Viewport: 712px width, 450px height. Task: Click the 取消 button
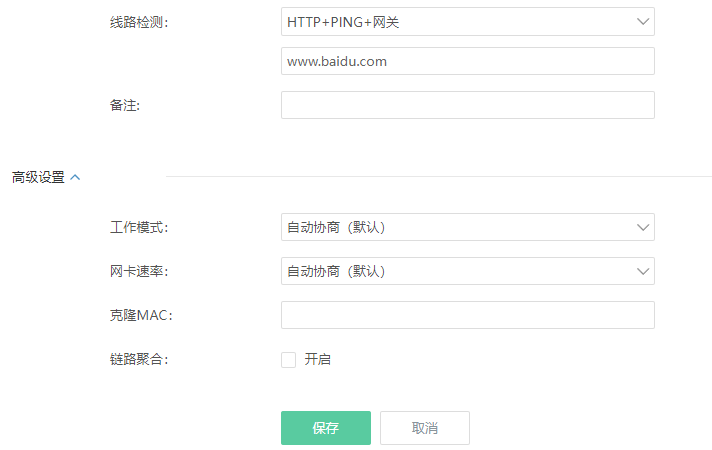click(425, 428)
